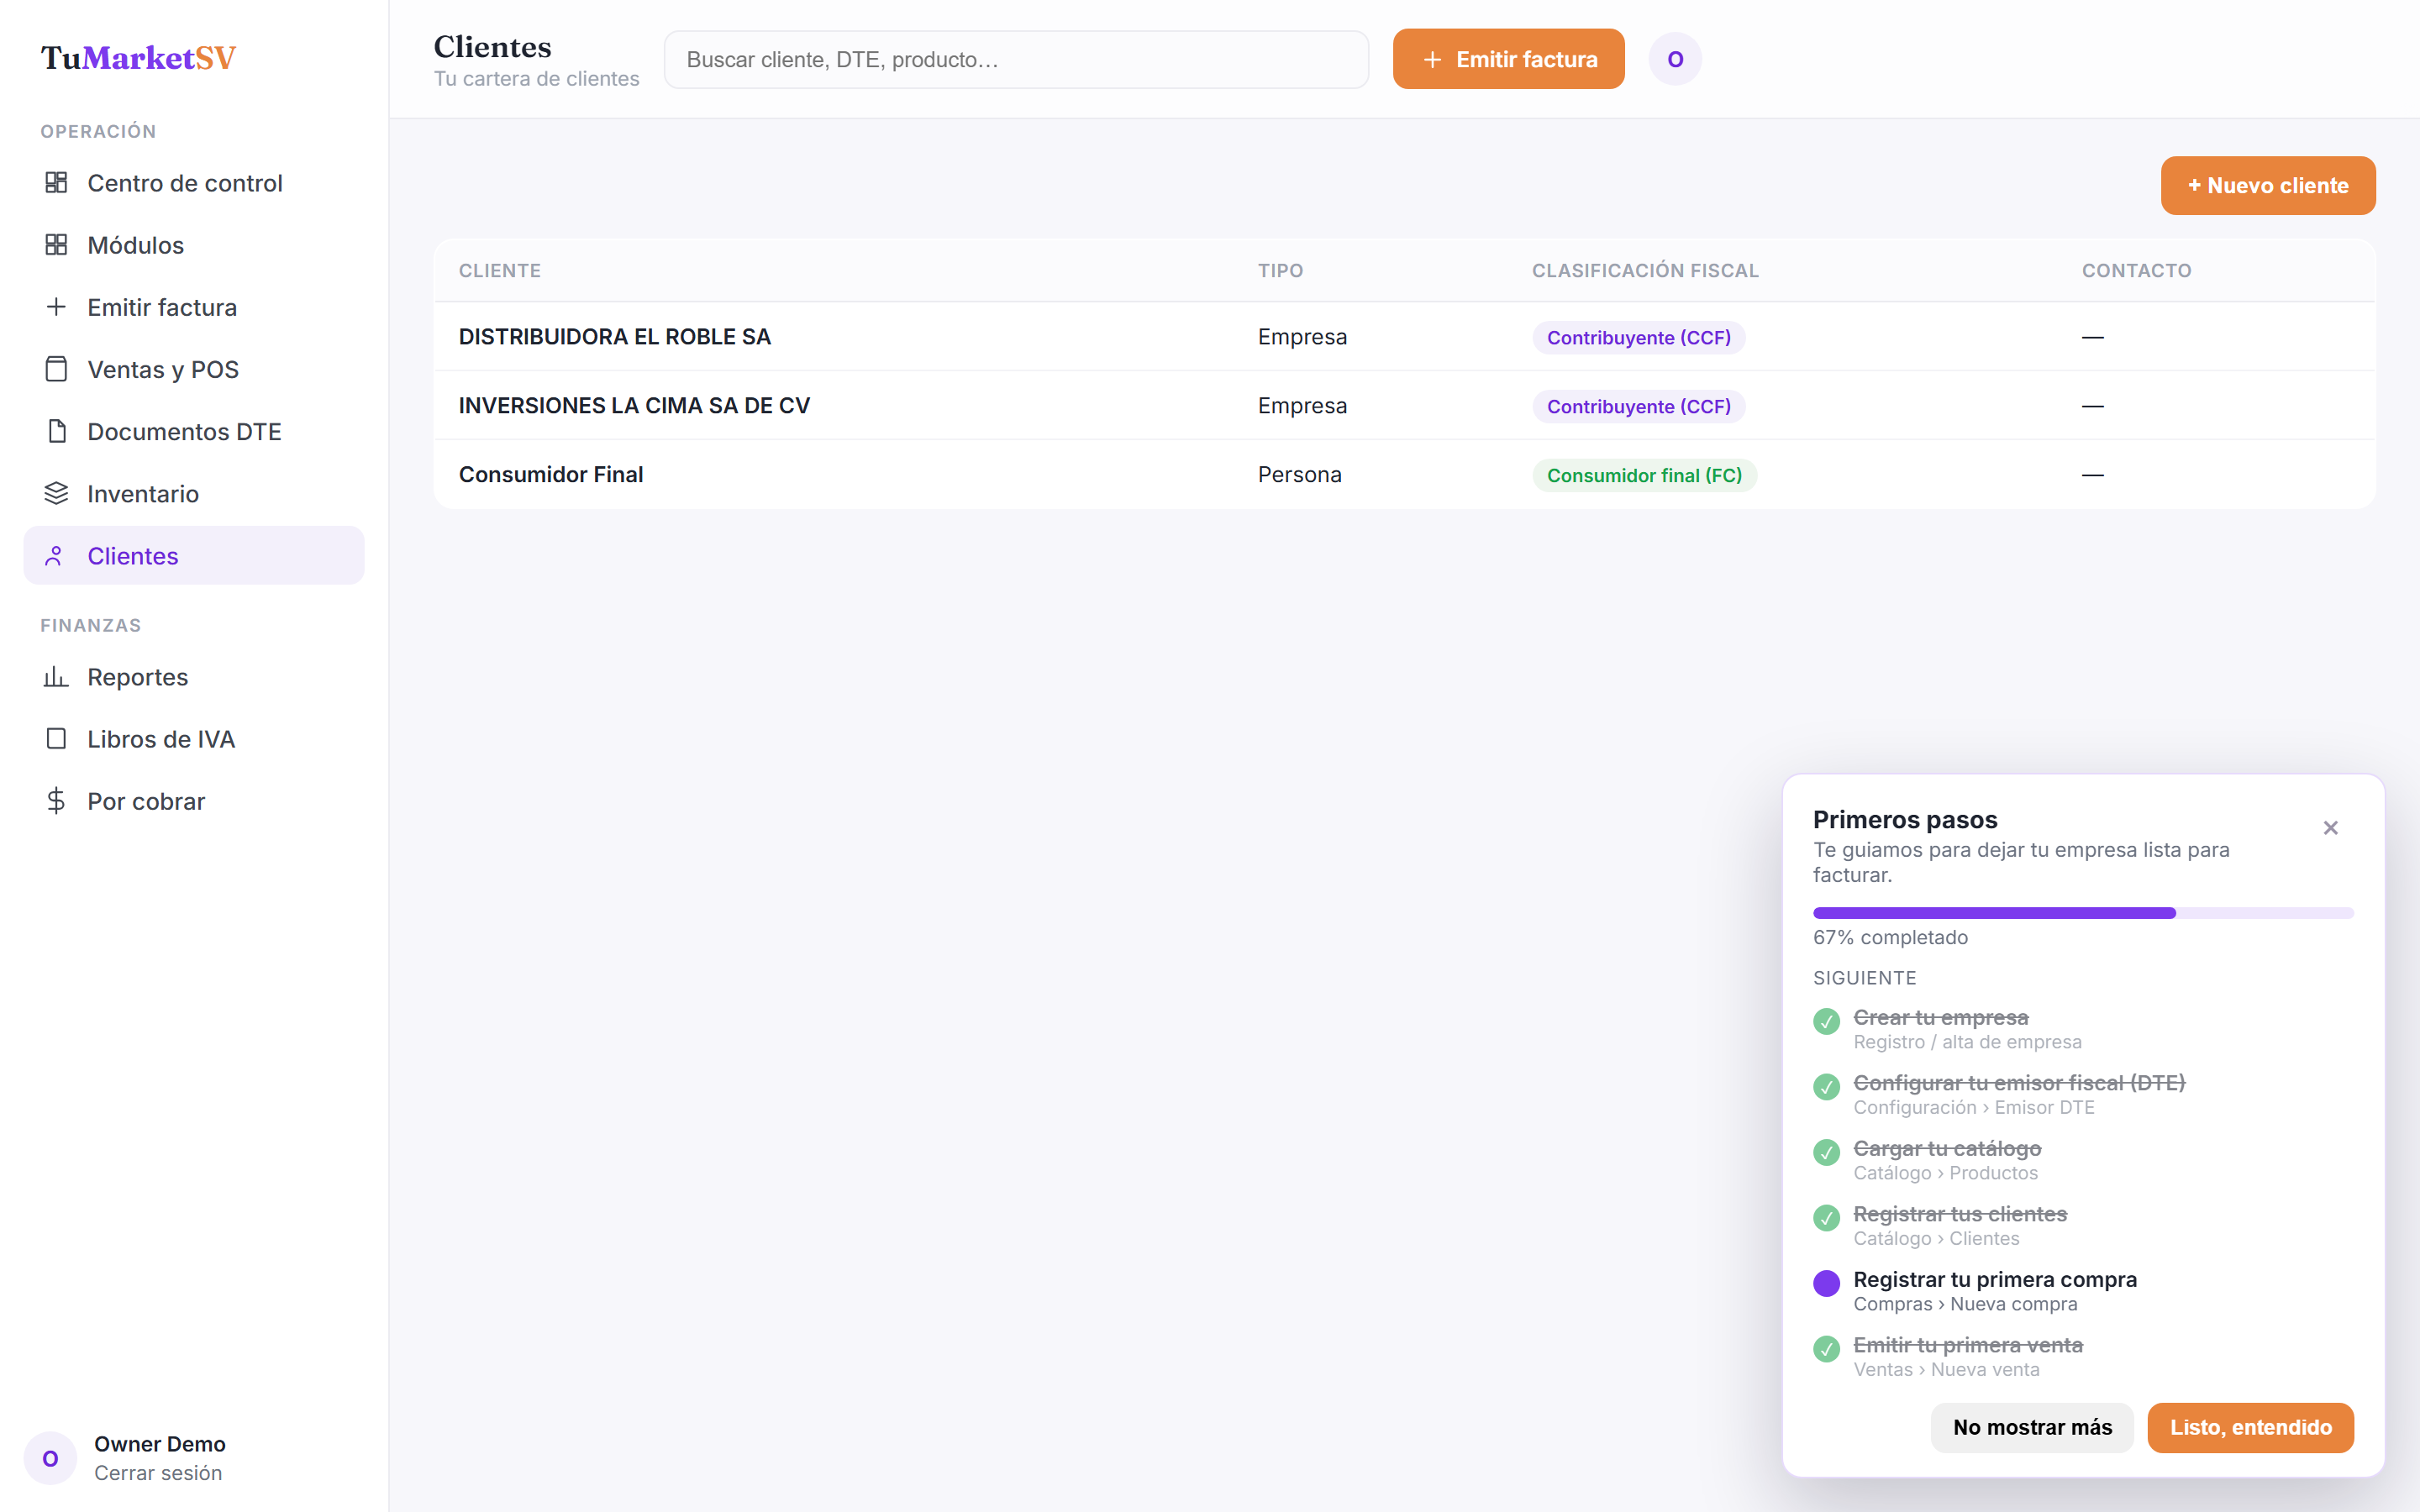The width and height of the screenshot is (2420, 1512).
Task: Click the check icon beside Emitir tu primera venta
Action: coord(1826,1349)
